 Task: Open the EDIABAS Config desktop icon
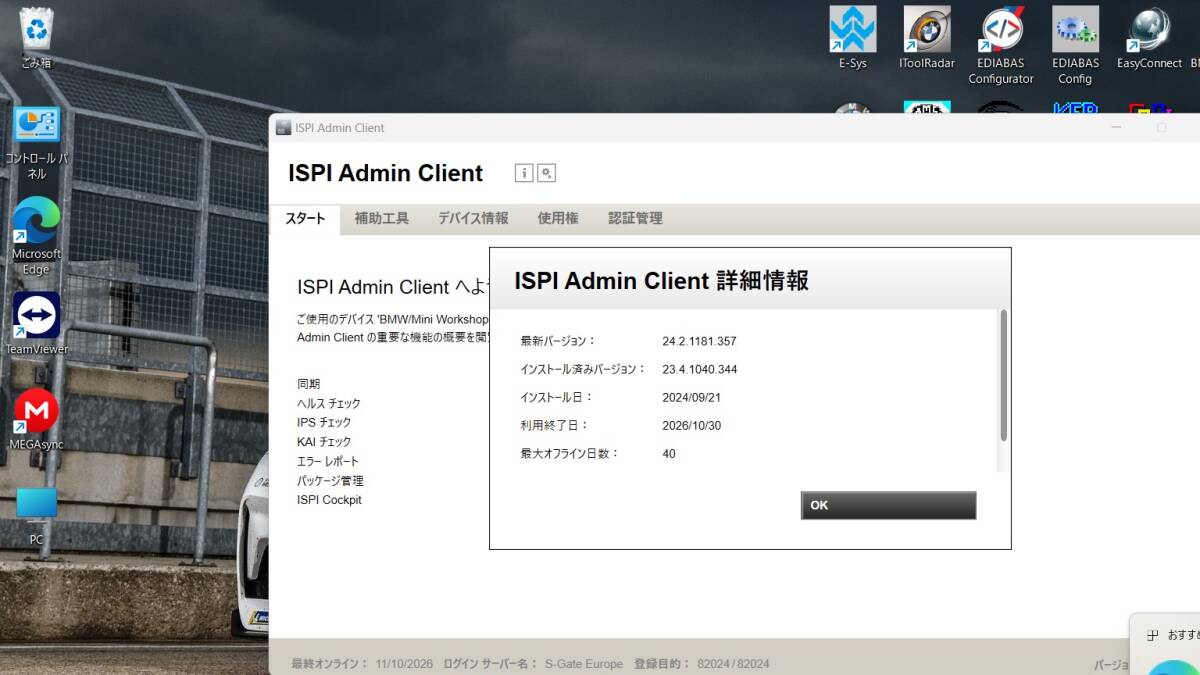pyautogui.click(x=1075, y=45)
